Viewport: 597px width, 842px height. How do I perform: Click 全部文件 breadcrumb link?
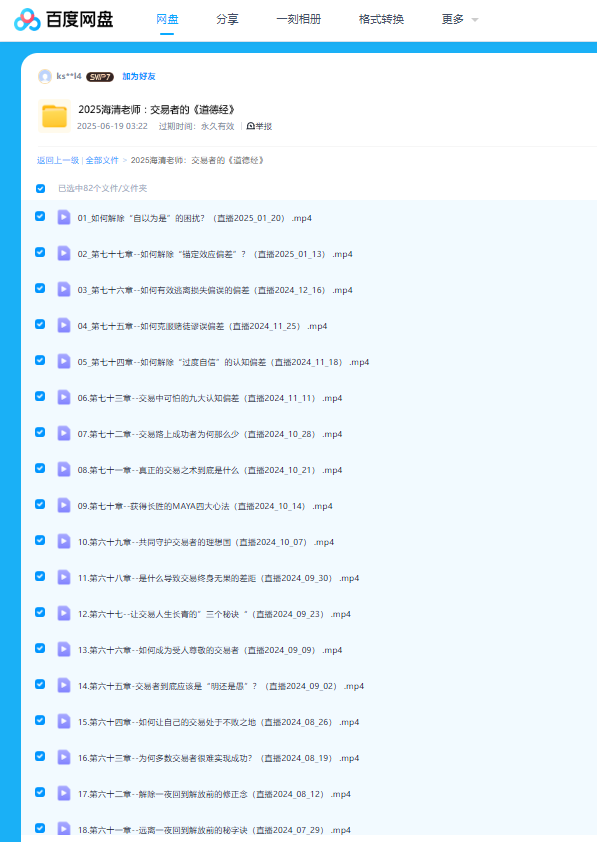pyautogui.click(x=102, y=160)
